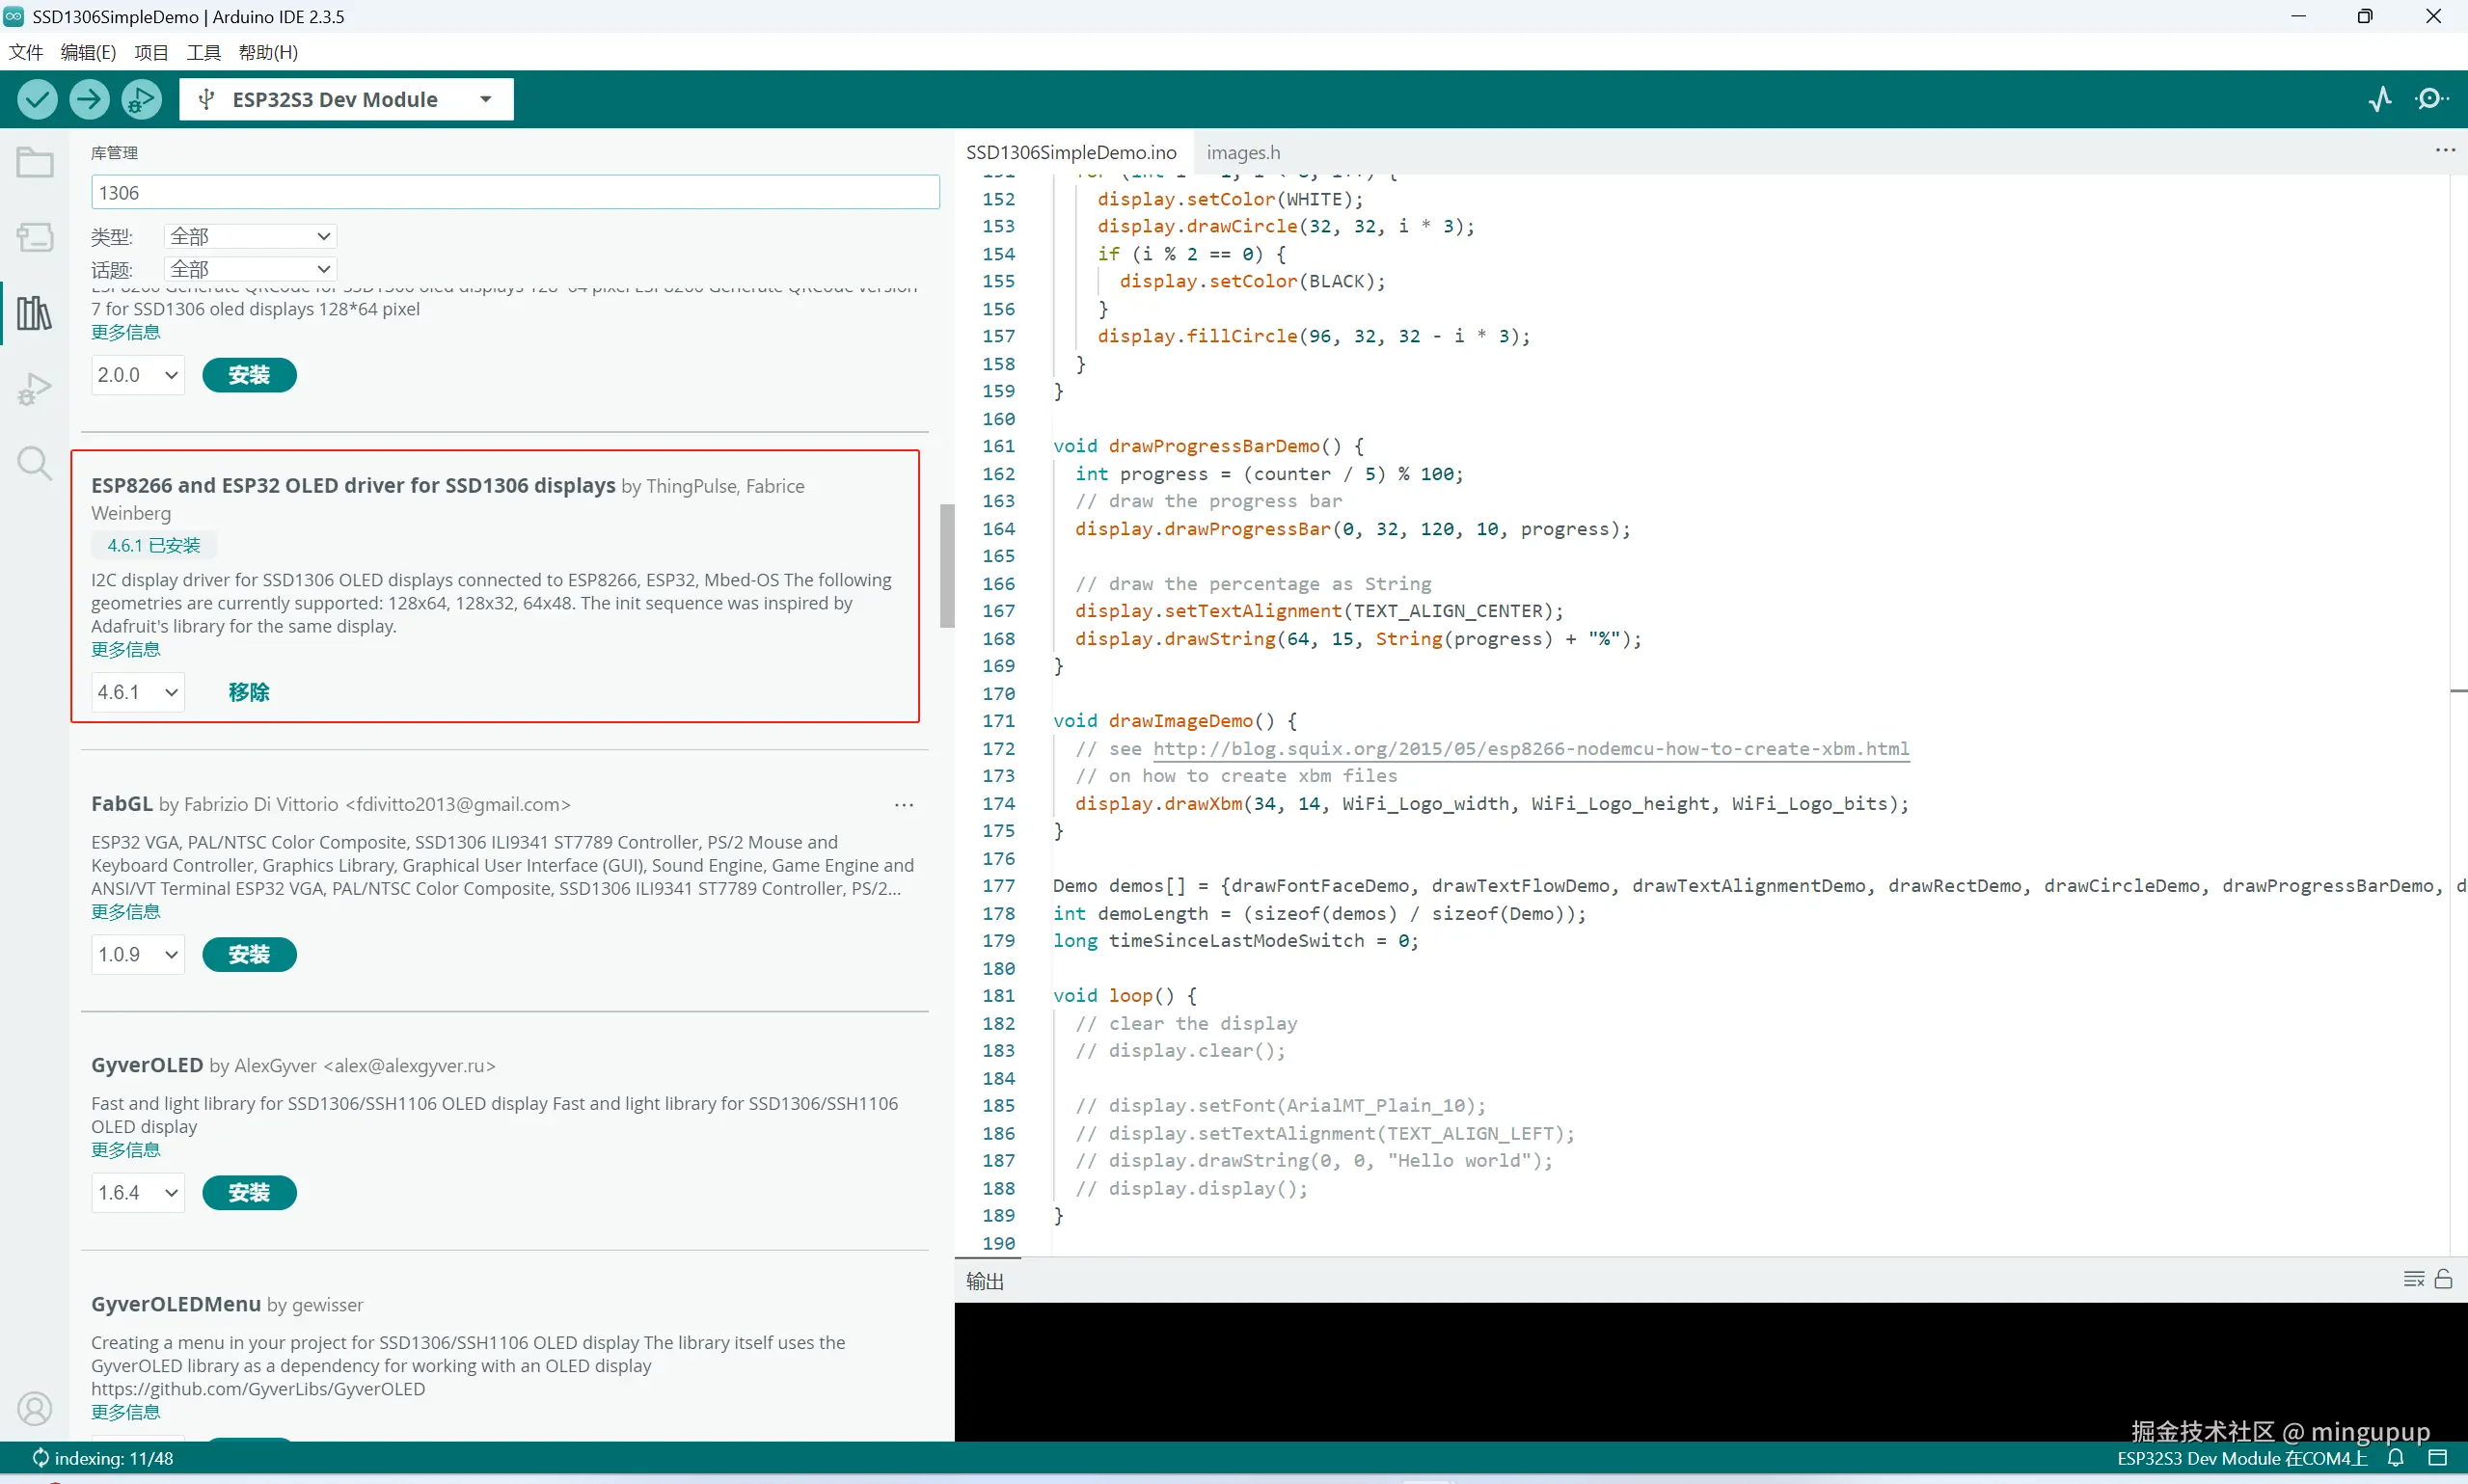Toggle the output scroll lock icon
Screen dimensions: 2468x1484
tap(2443, 1279)
